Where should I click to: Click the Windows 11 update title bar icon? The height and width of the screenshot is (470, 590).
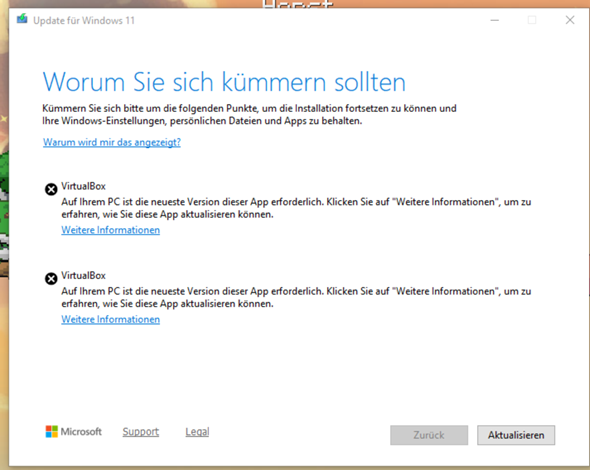pyautogui.click(x=22, y=18)
